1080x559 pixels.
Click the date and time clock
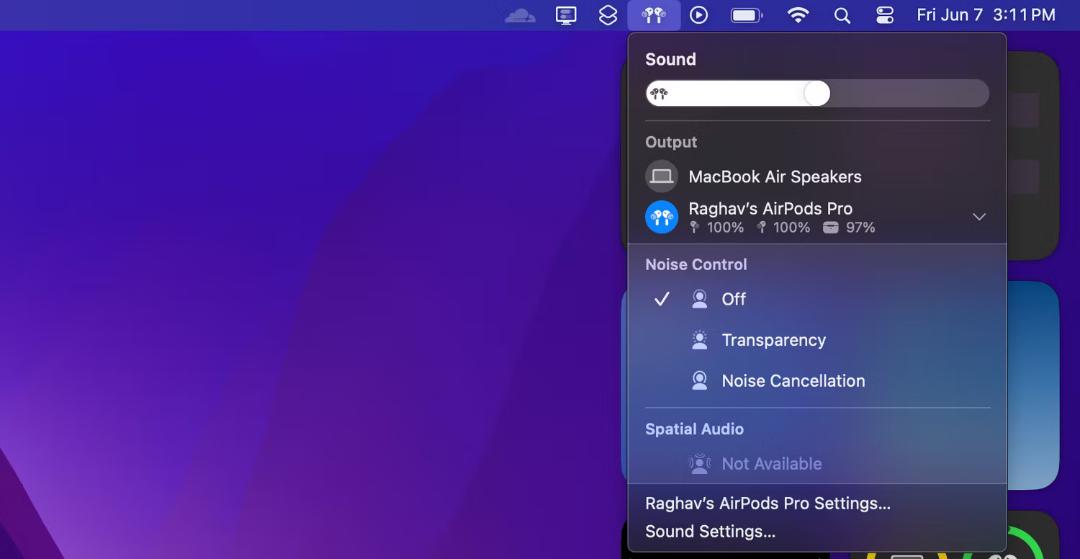pyautogui.click(x=986, y=15)
